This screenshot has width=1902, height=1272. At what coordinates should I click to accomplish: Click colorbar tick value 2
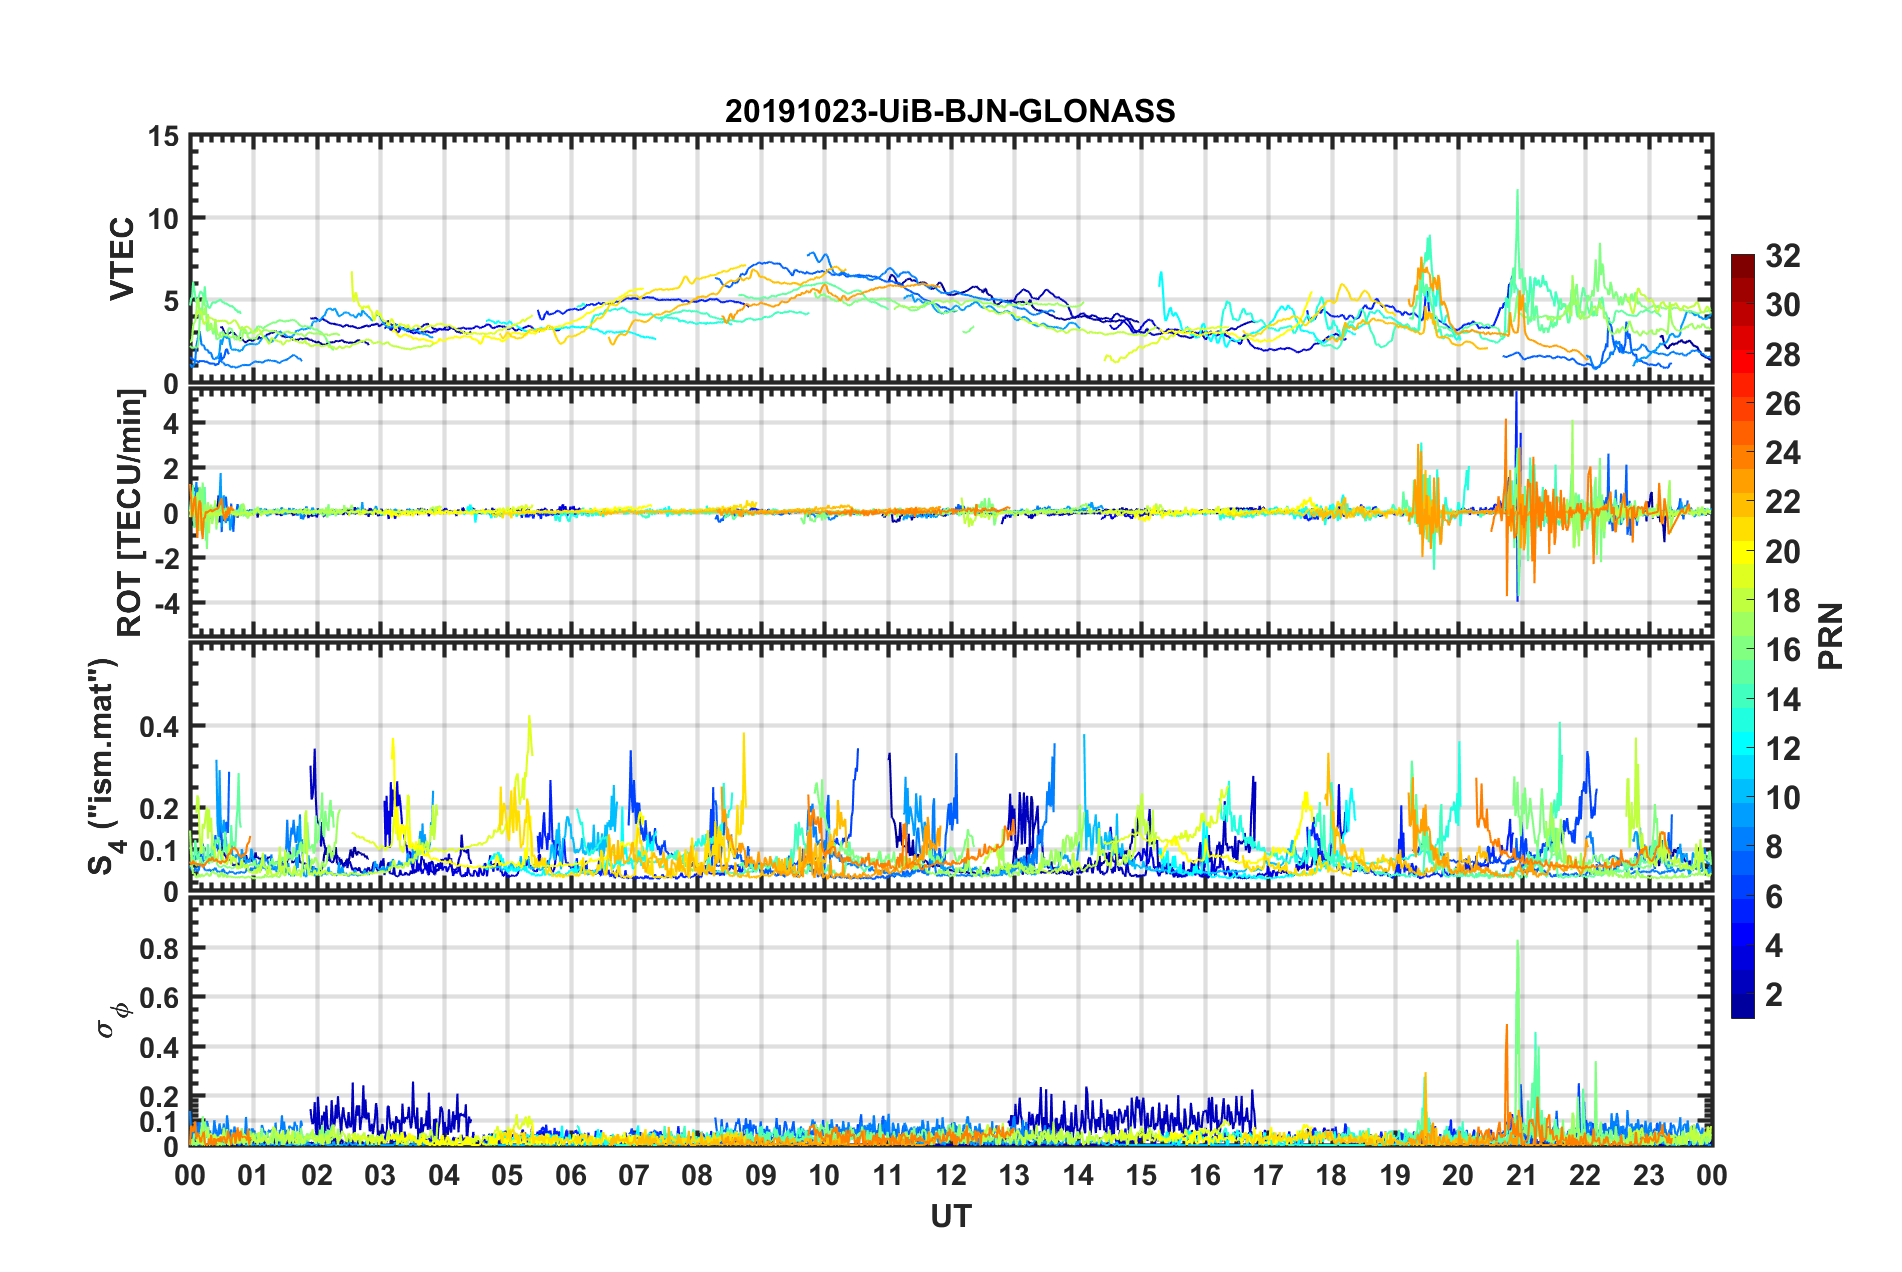point(1774,995)
